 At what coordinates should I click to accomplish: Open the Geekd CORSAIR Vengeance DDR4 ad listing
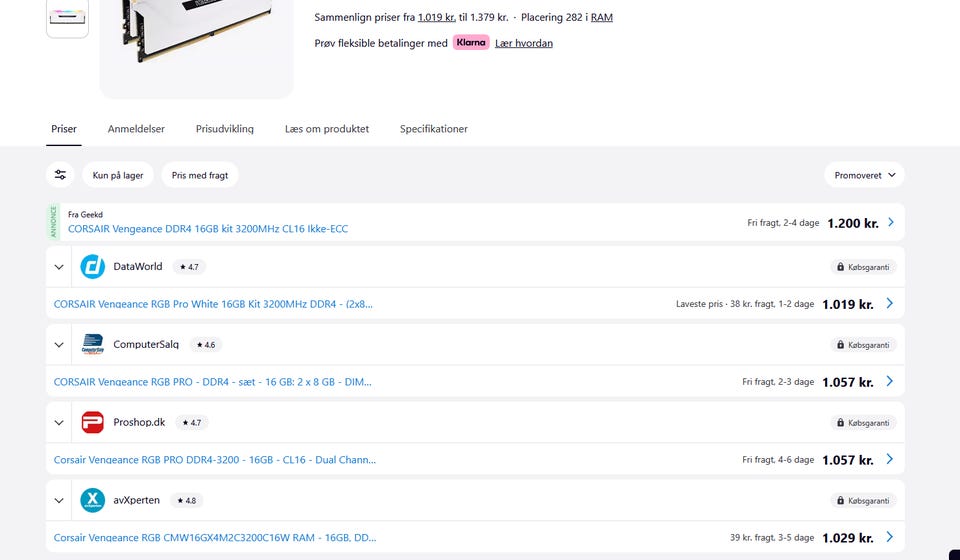click(208, 229)
